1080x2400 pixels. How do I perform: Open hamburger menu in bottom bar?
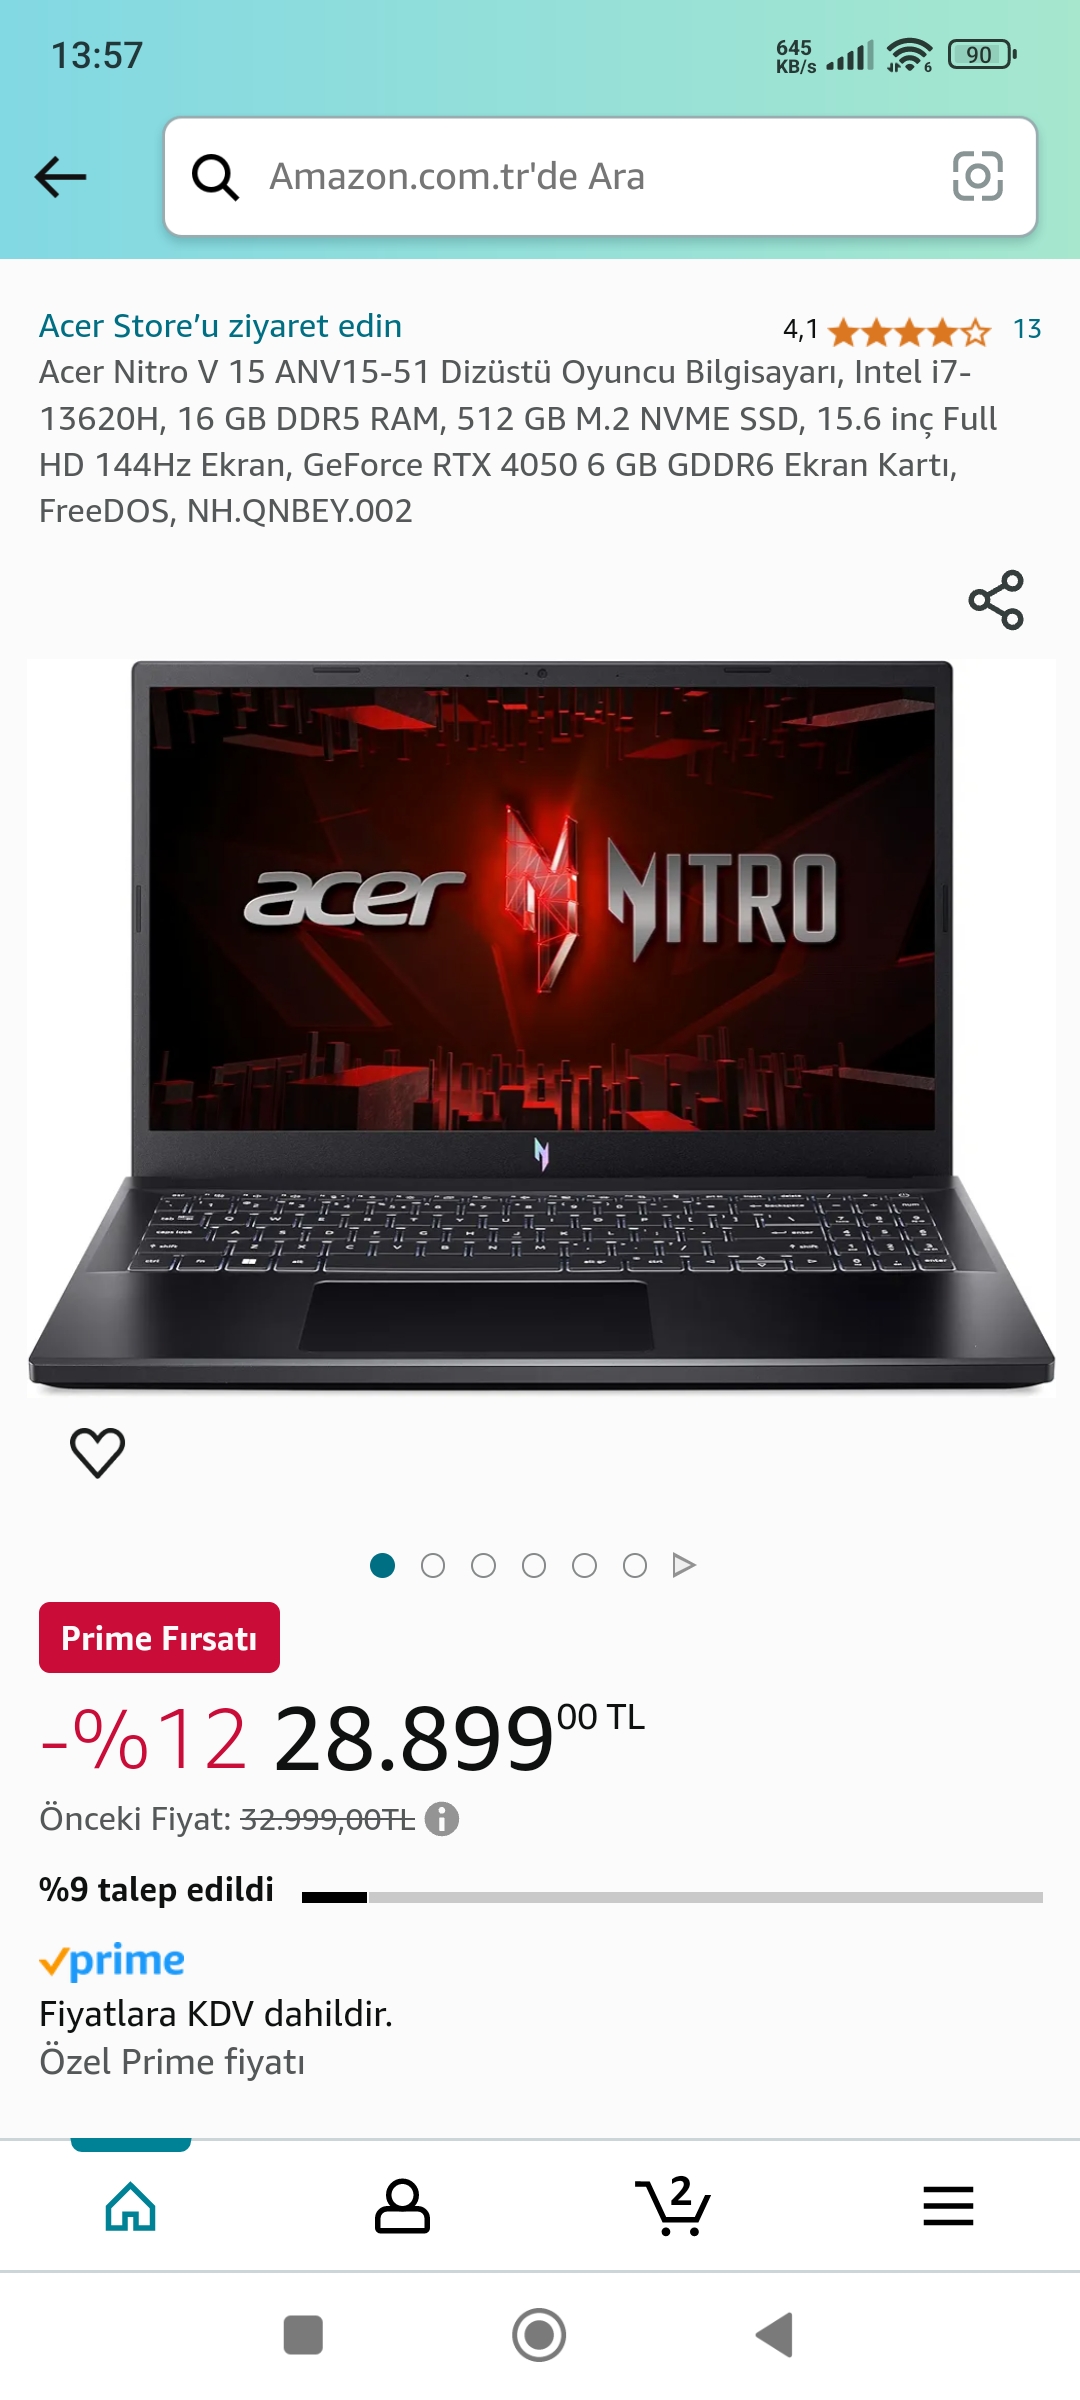948,2206
